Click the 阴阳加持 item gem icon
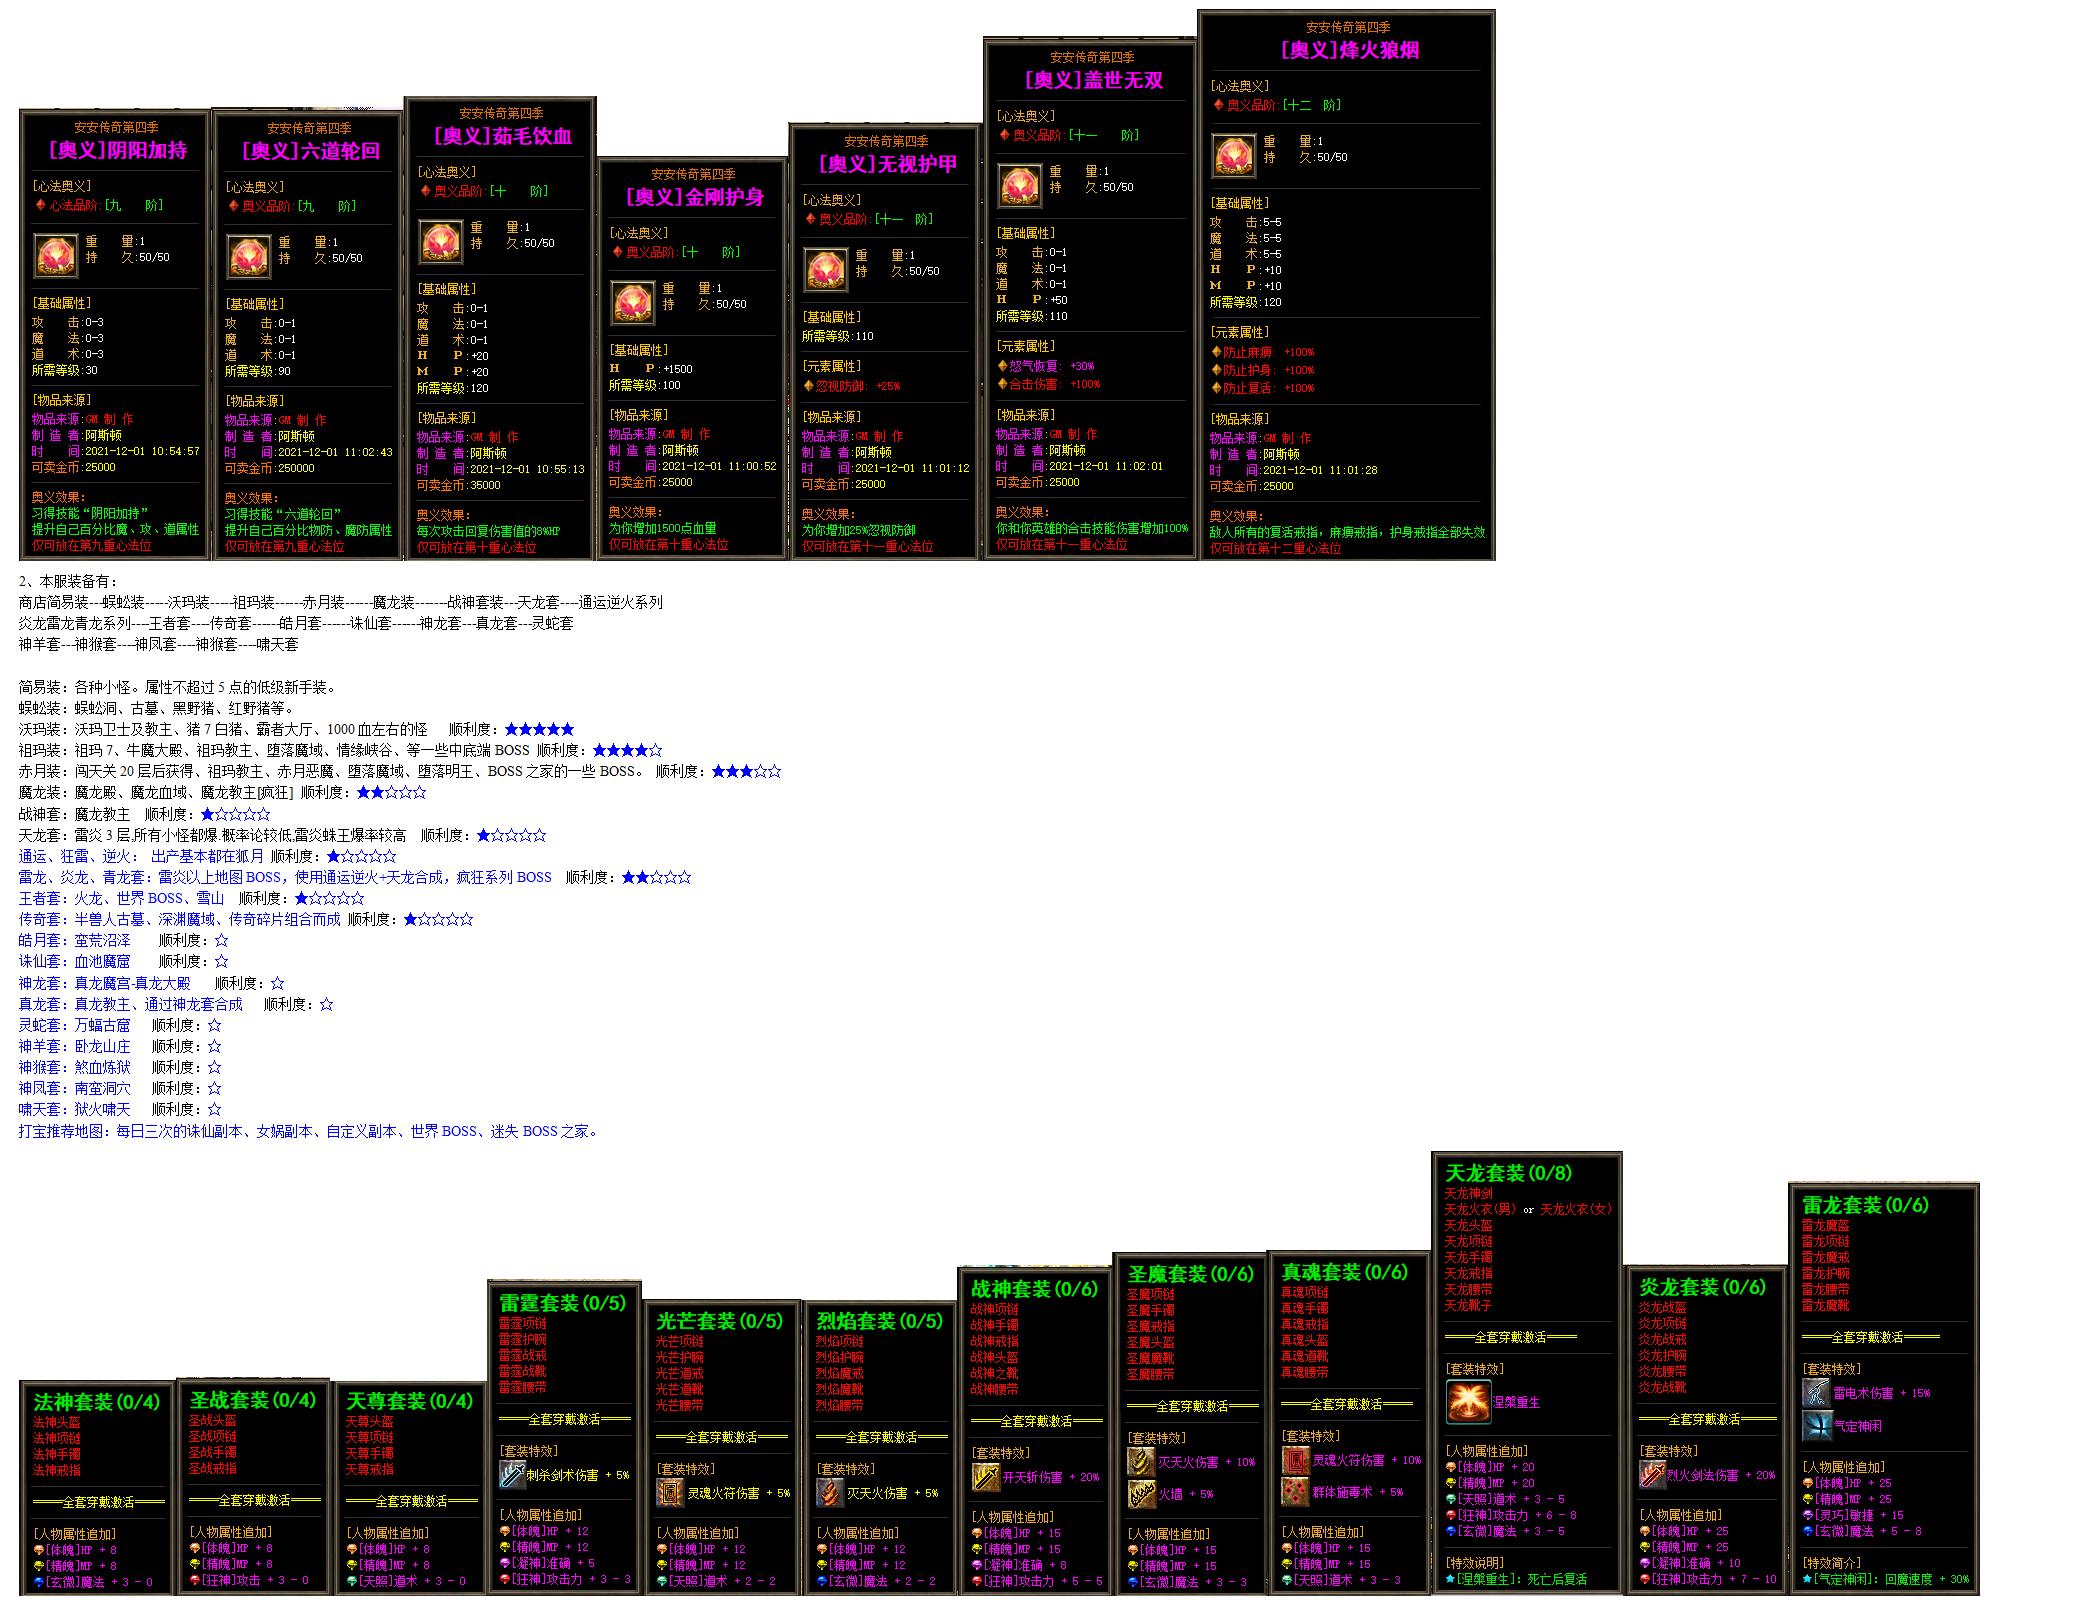Image resolution: width=2088 pixels, height=1606 pixels. pos(56,256)
